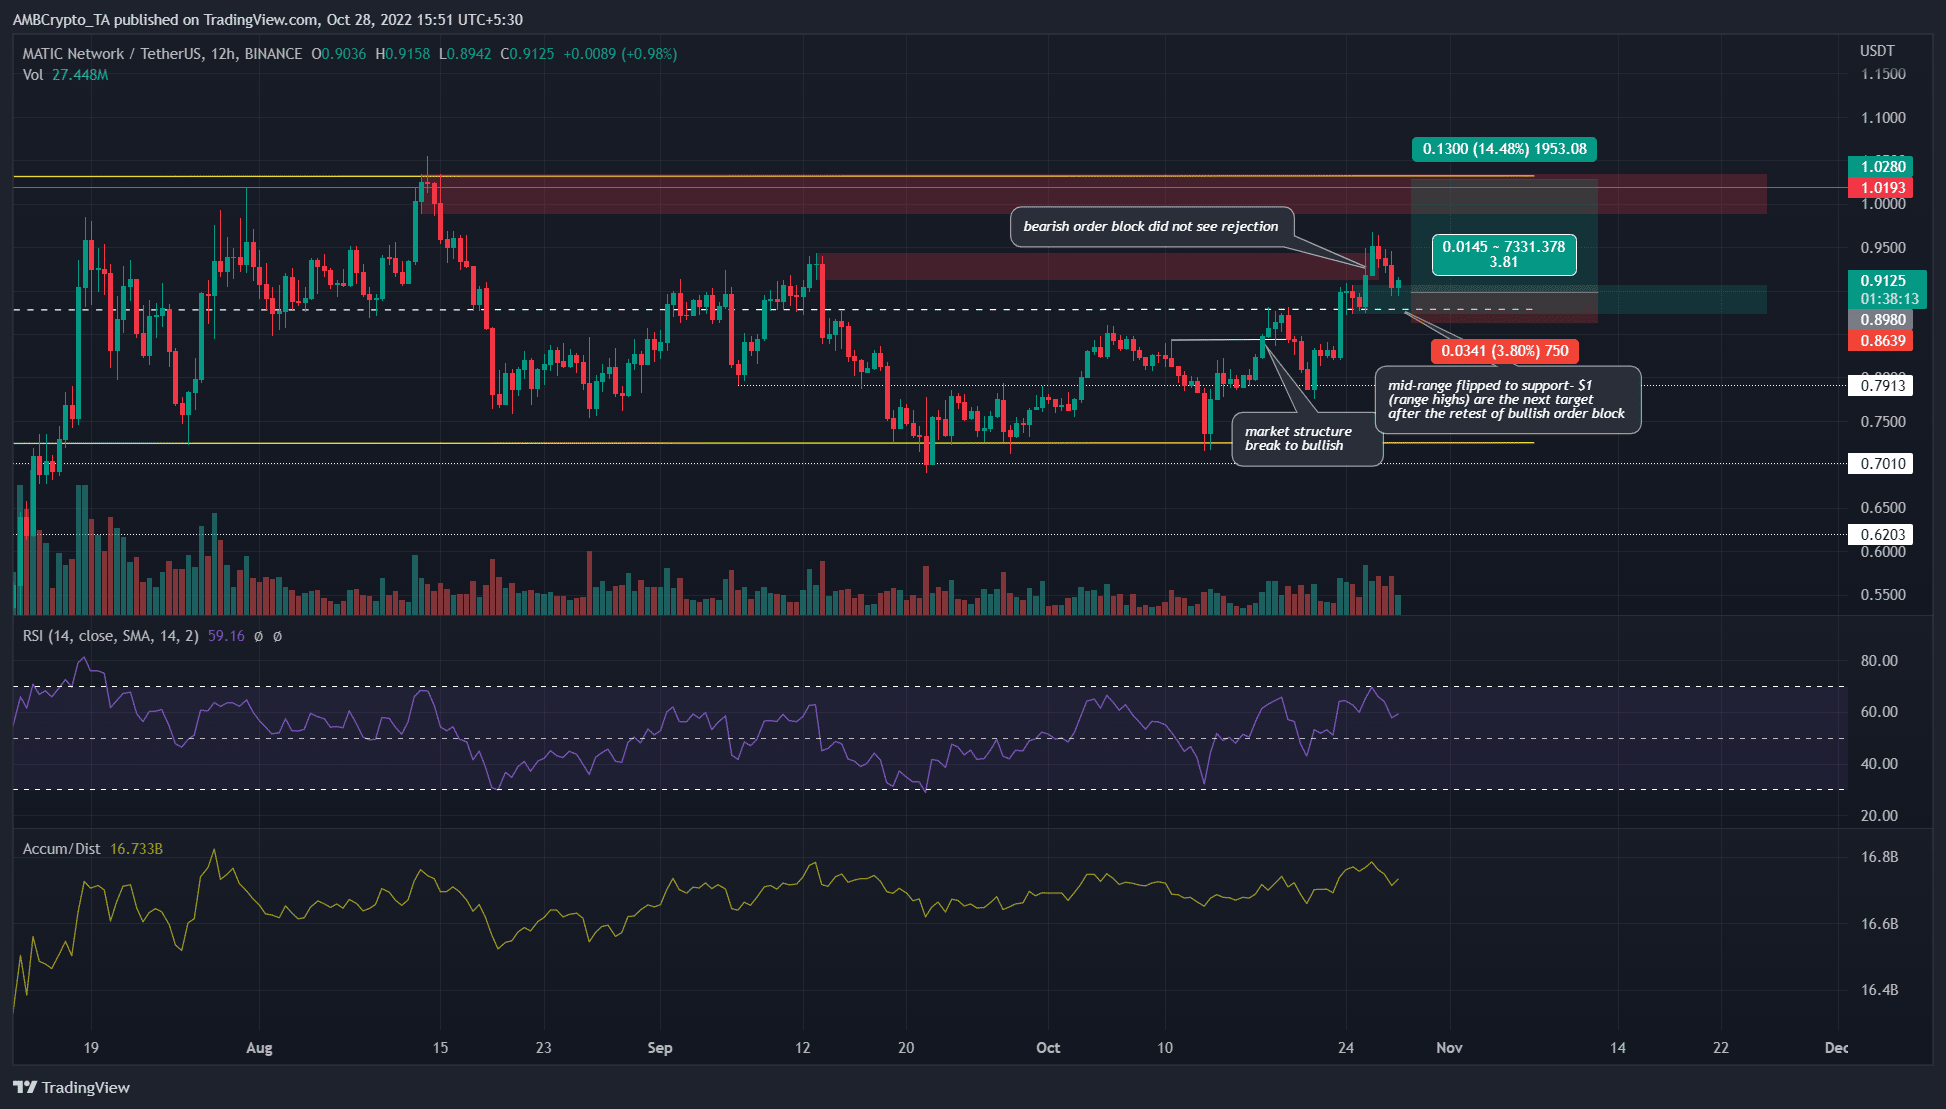The height and width of the screenshot is (1109, 1946).
Task: Click the RSI value 59.16
Action: [x=226, y=636]
